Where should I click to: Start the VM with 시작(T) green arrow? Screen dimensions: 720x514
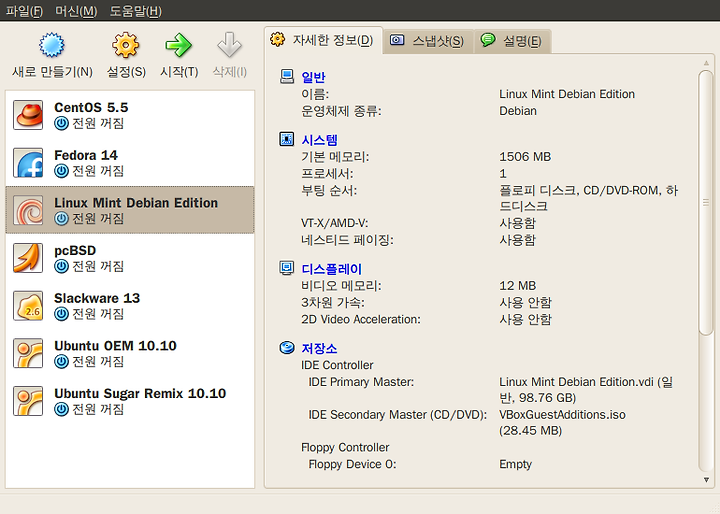click(178, 45)
